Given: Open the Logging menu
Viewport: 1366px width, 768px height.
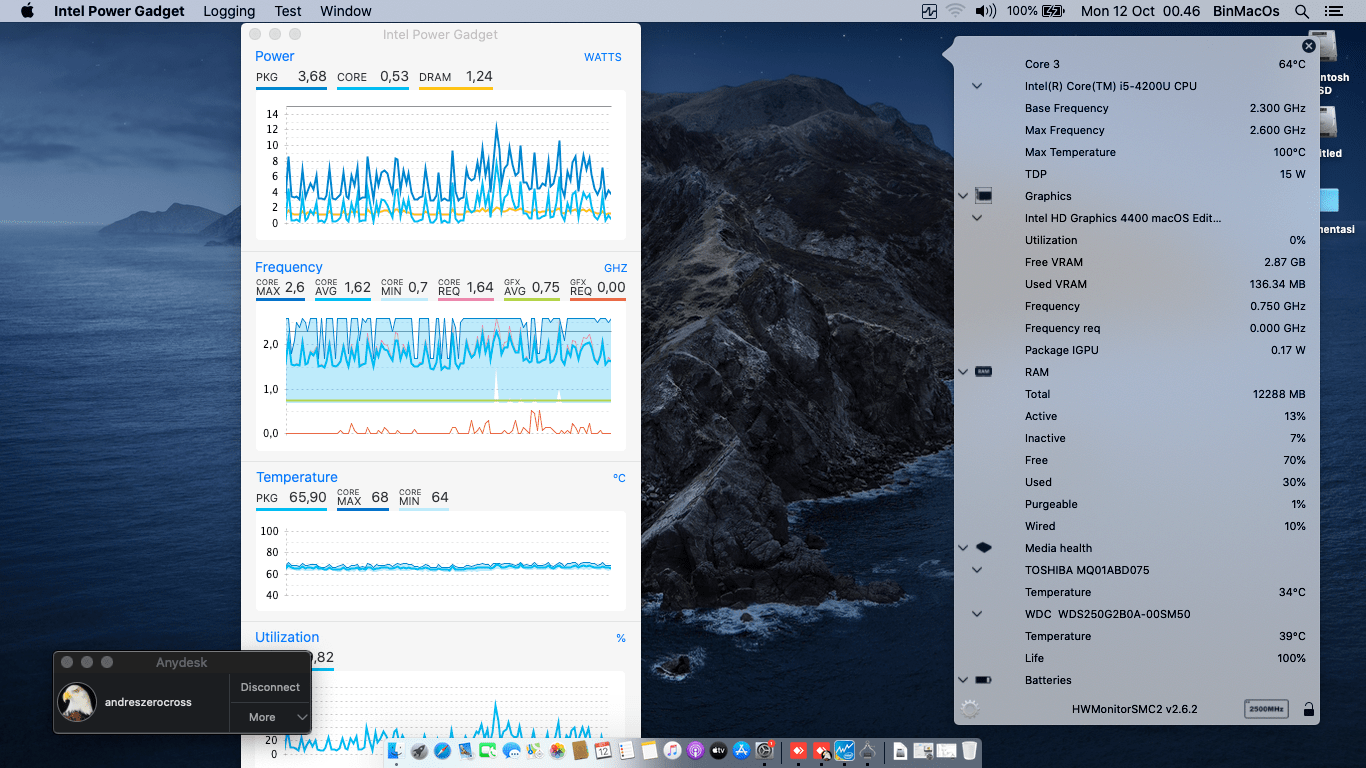Looking at the screenshot, I should (x=228, y=11).
